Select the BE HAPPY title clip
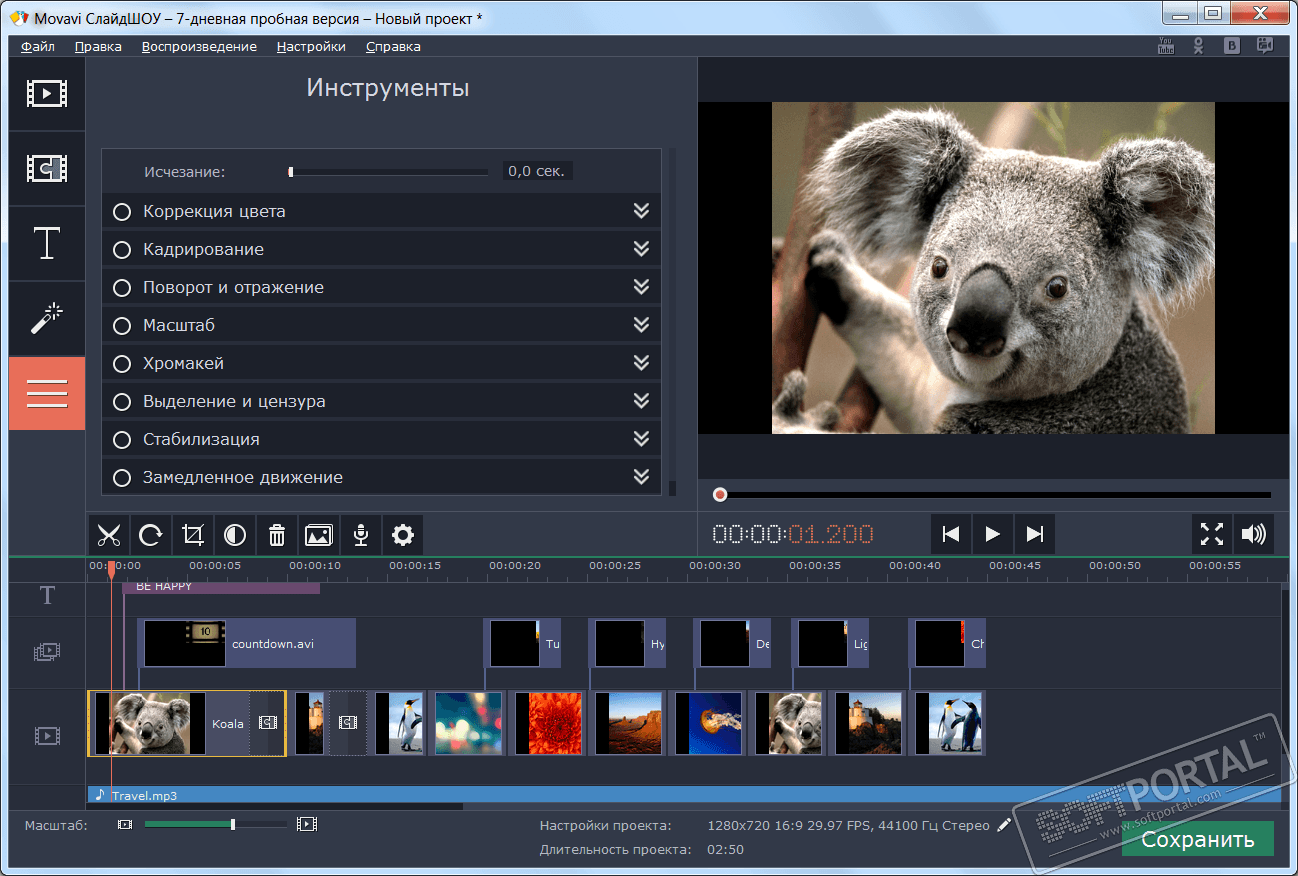The image size is (1298, 876). coord(221,588)
